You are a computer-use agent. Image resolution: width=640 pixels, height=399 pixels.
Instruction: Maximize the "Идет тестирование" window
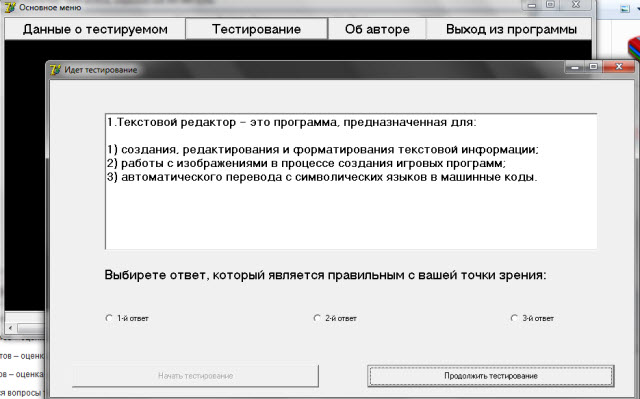click(593, 66)
